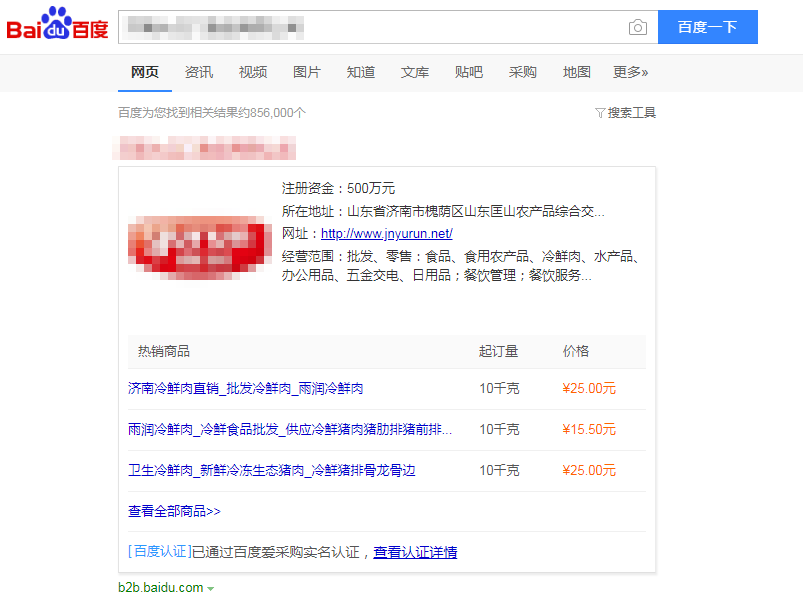Screen dimensions: 803x611
Task: Switch to the 地图 tab
Action: click(x=577, y=72)
